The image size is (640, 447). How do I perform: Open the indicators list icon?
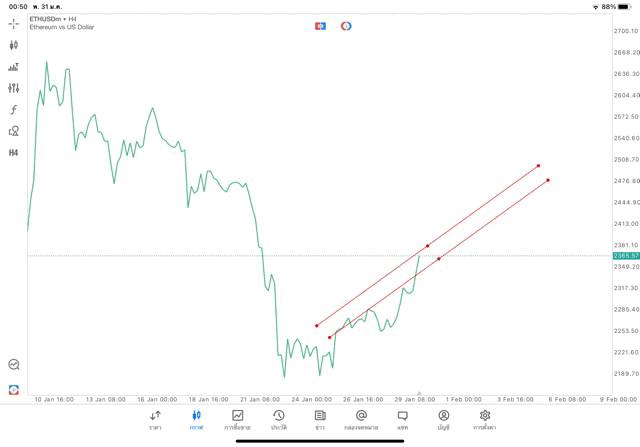13,67
